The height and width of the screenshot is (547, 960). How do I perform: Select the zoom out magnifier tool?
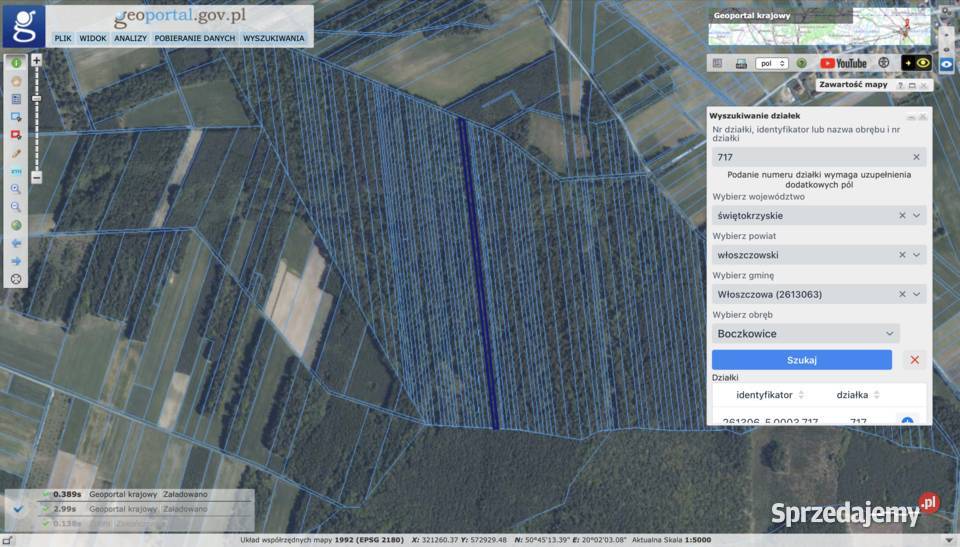16,207
